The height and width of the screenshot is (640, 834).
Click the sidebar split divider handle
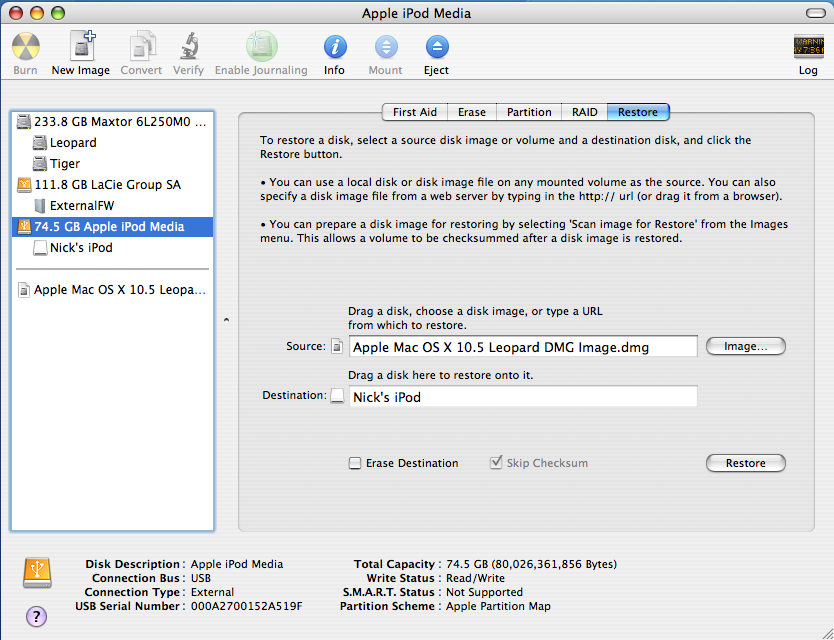pyautogui.click(x=227, y=320)
